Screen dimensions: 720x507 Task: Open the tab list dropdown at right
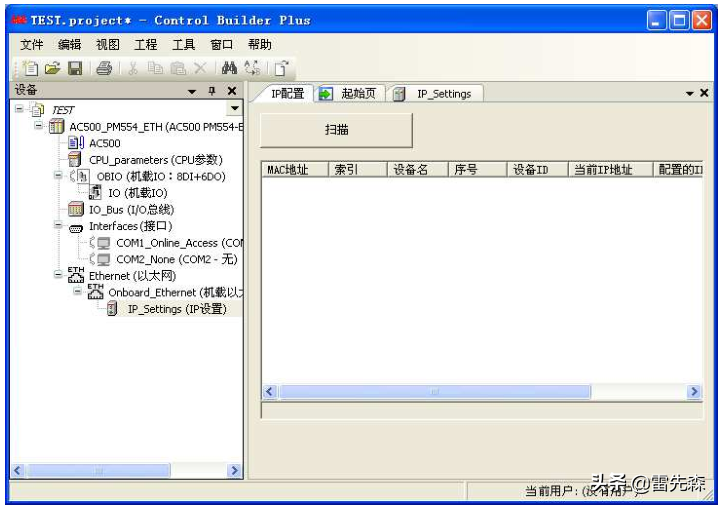pos(689,93)
